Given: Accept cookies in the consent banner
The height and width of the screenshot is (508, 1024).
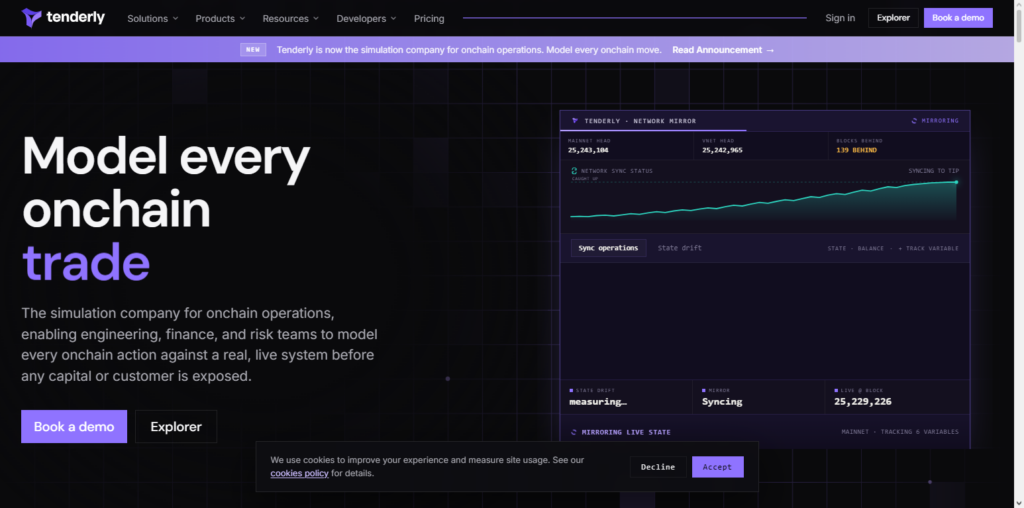Looking at the screenshot, I should point(717,467).
